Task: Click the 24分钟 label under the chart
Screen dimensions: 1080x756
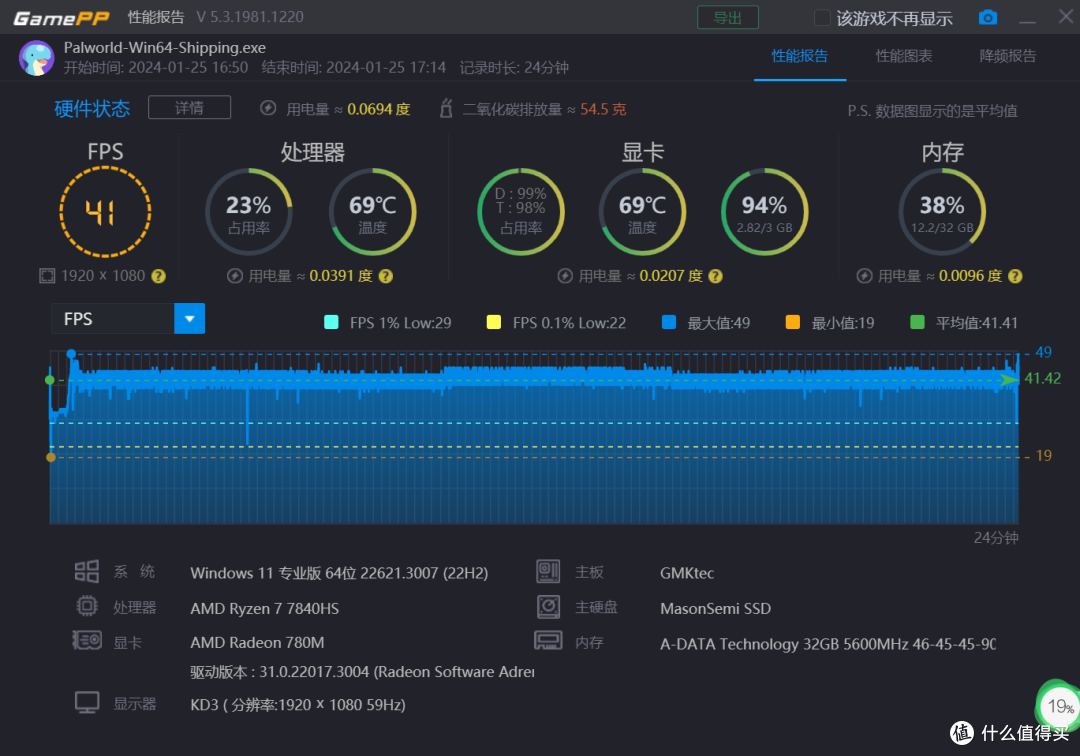Action: (x=995, y=538)
